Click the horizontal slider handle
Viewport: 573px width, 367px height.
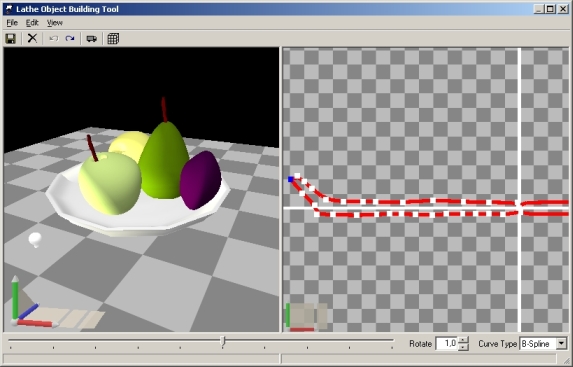point(223,341)
